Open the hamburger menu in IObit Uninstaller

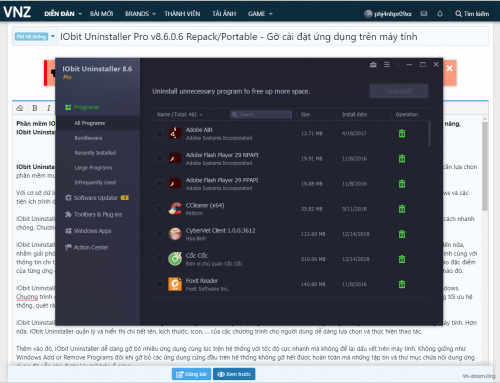point(387,65)
